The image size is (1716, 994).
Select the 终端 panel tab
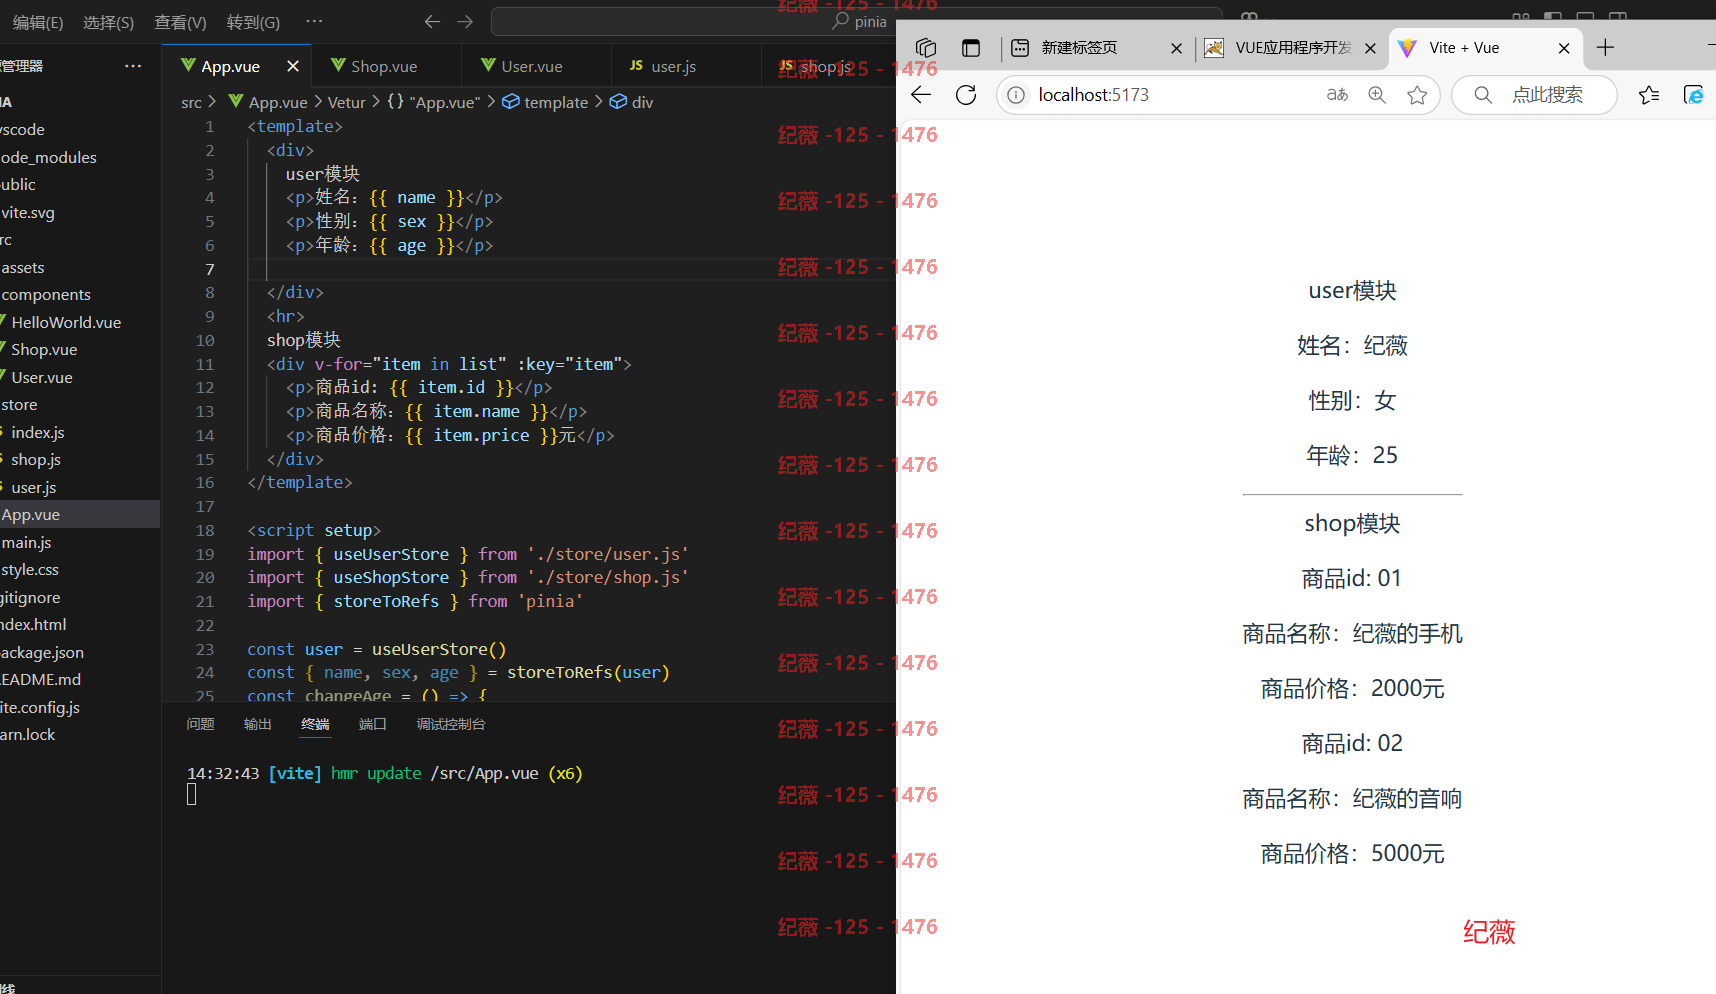coord(315,724)
